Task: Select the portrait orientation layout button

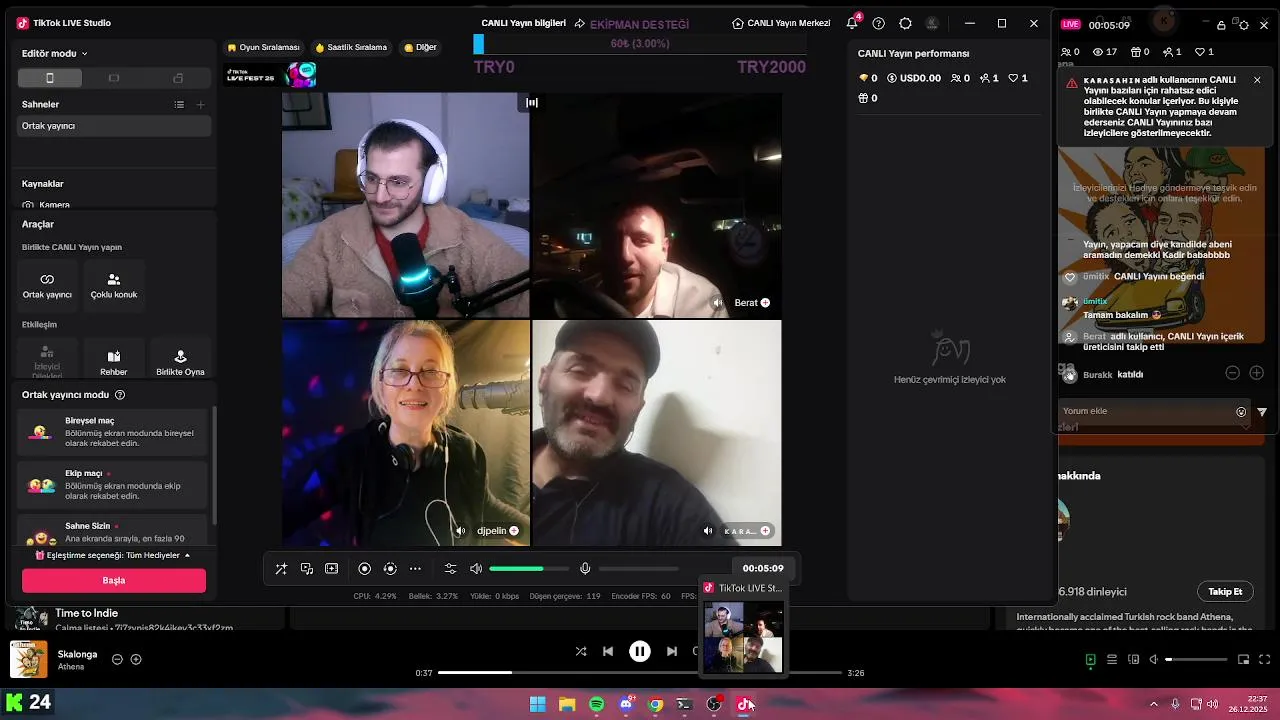Action: pos(50,78)
